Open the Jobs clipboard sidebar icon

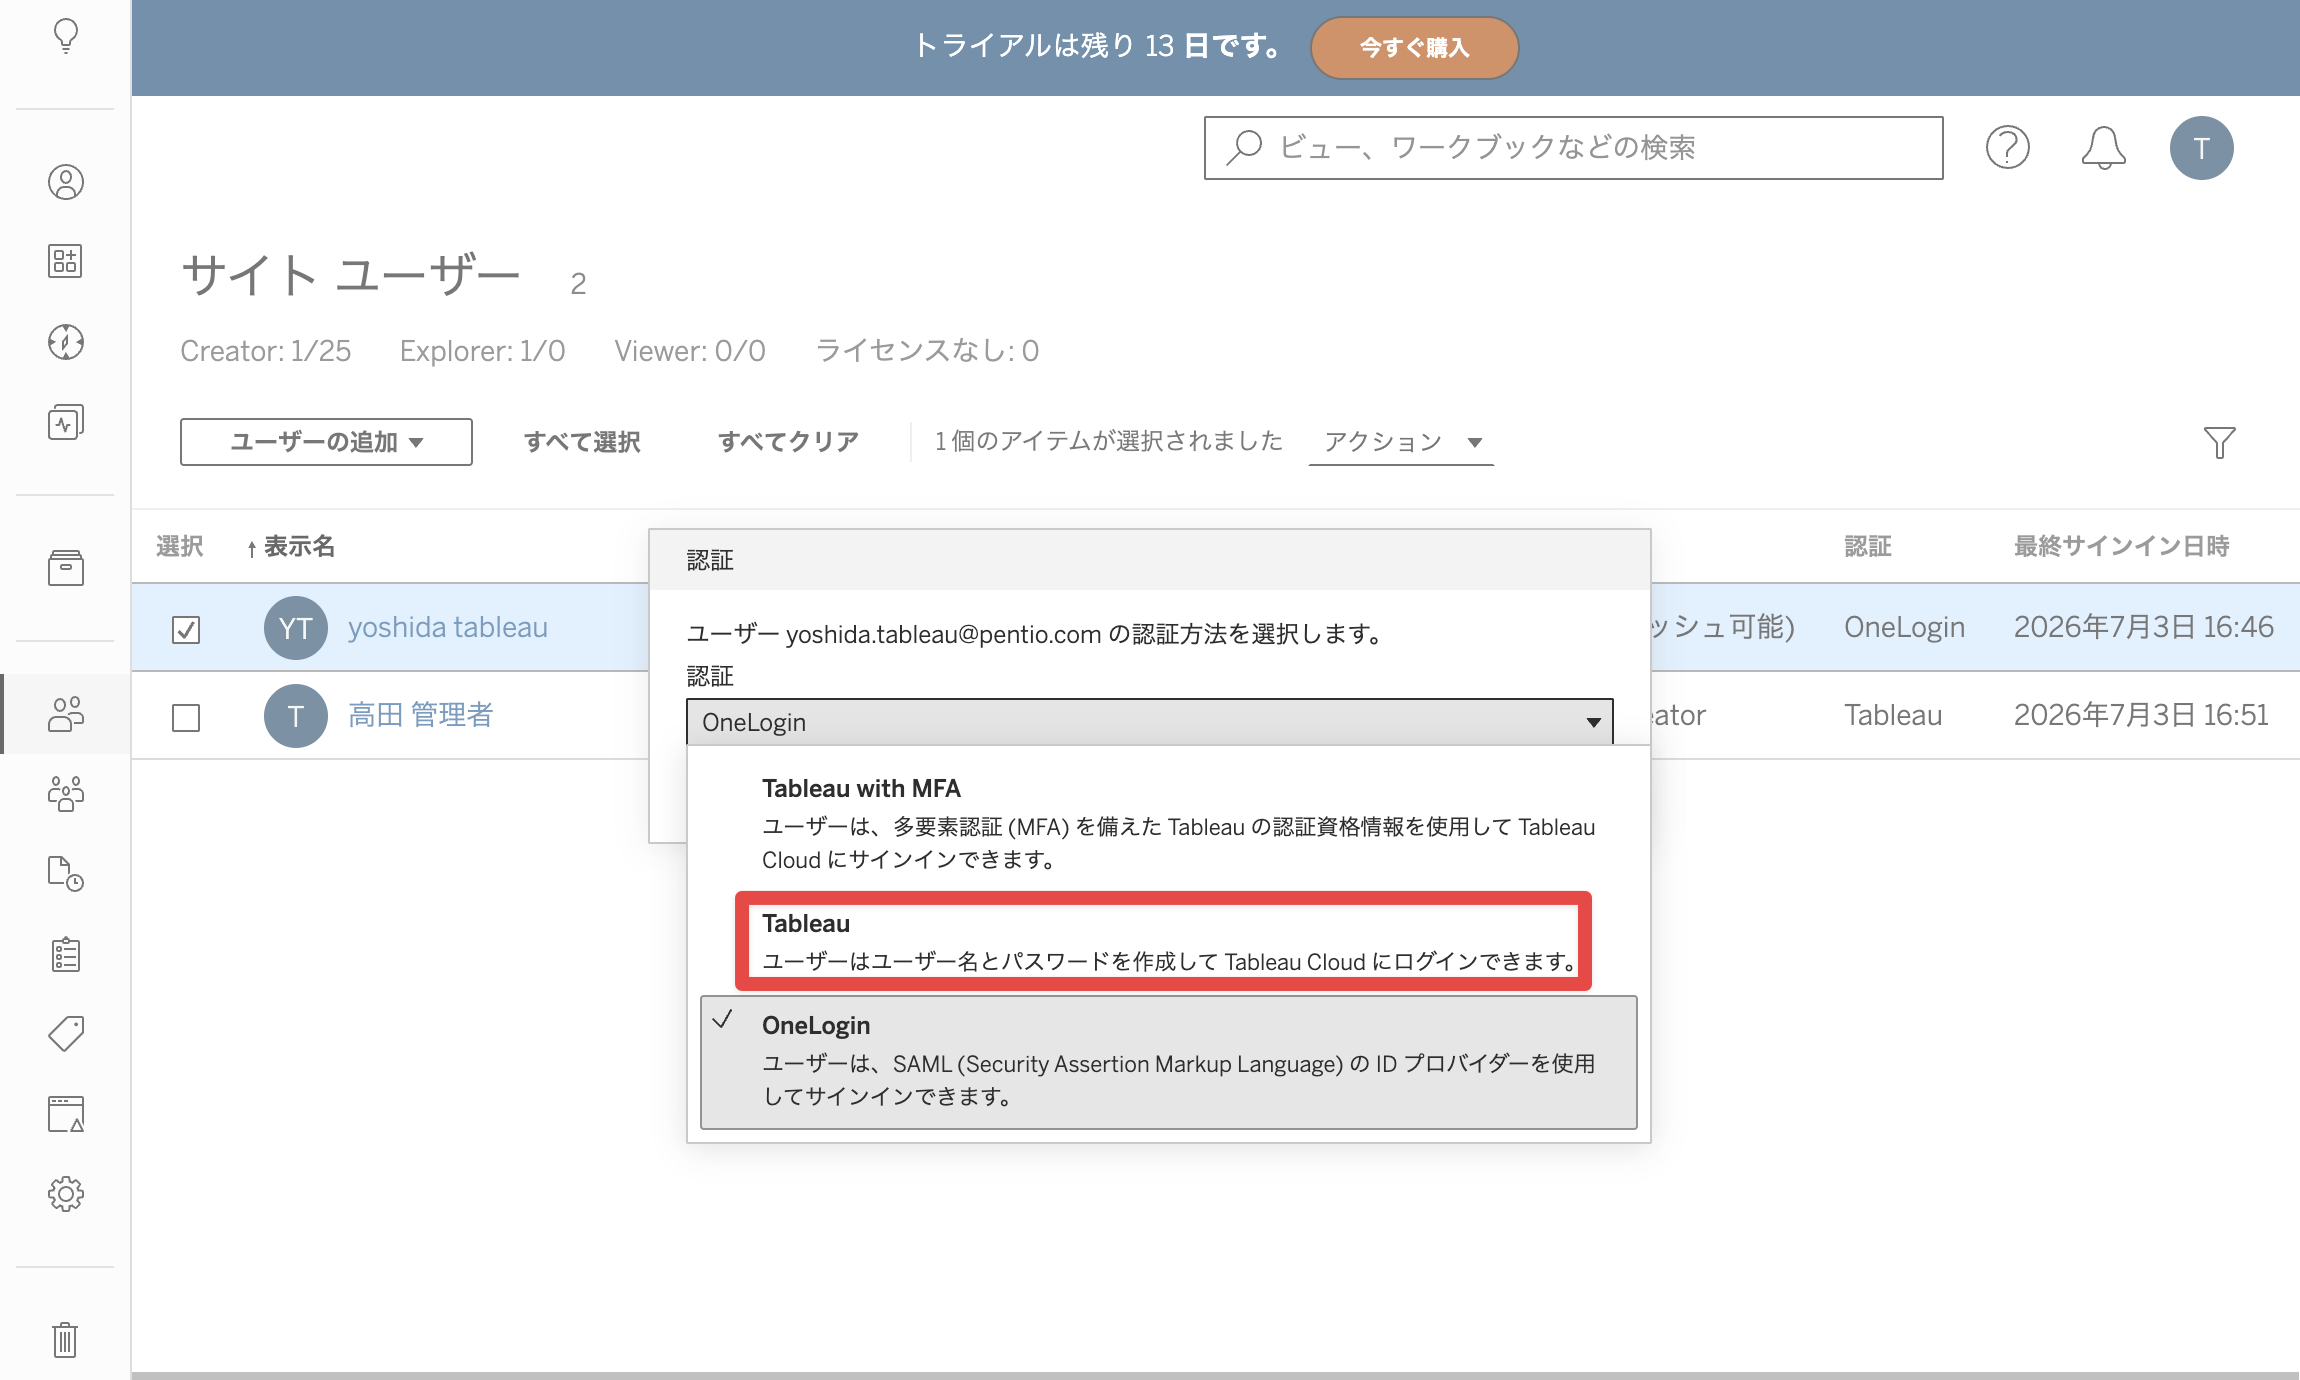click(66, 954)
